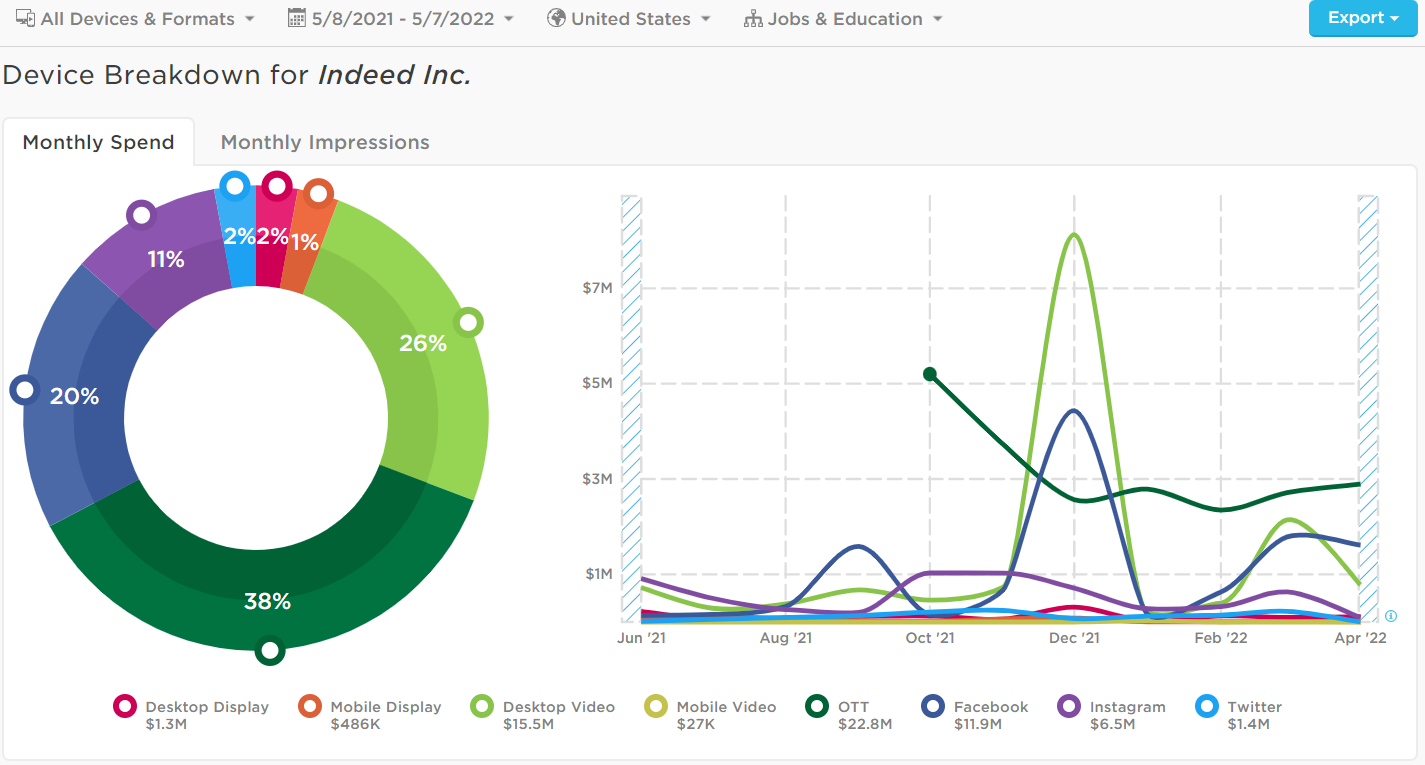Select the Monthly Spend tab
The height and width of the screenshot is (765, 1425).
click(x=98, y=142)
